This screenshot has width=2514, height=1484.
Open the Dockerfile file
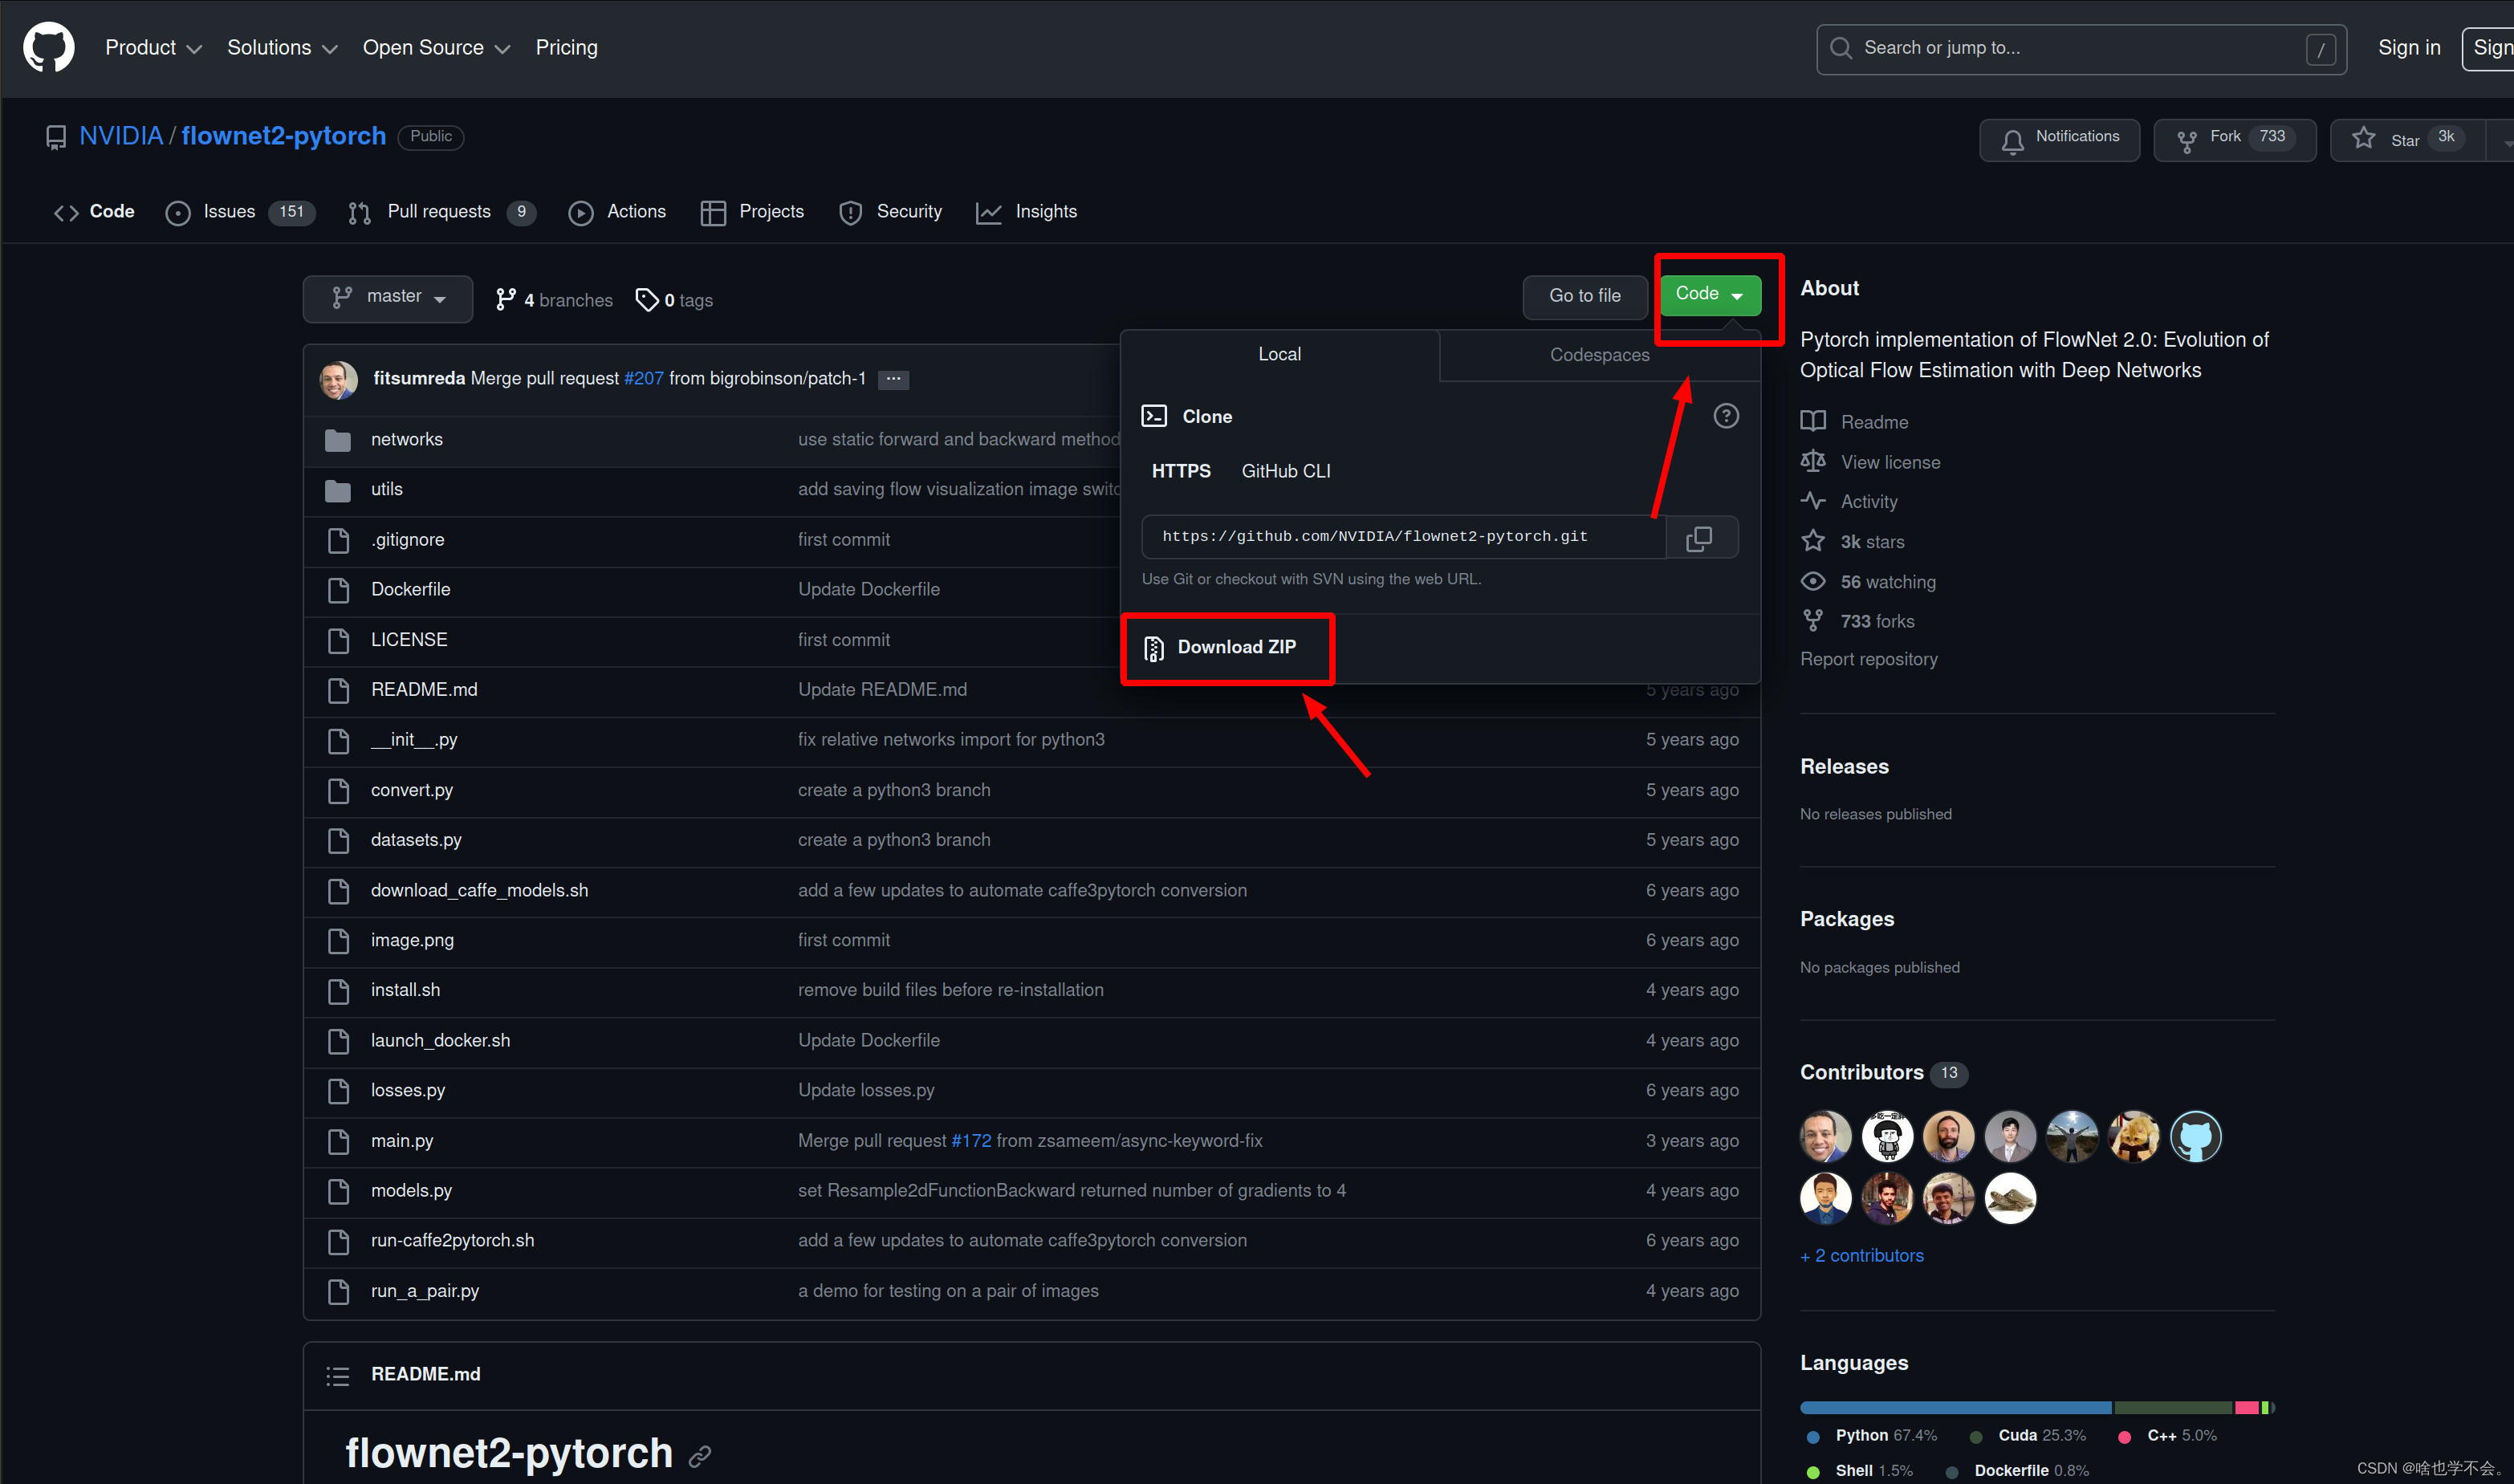click(x=410, y=590)
